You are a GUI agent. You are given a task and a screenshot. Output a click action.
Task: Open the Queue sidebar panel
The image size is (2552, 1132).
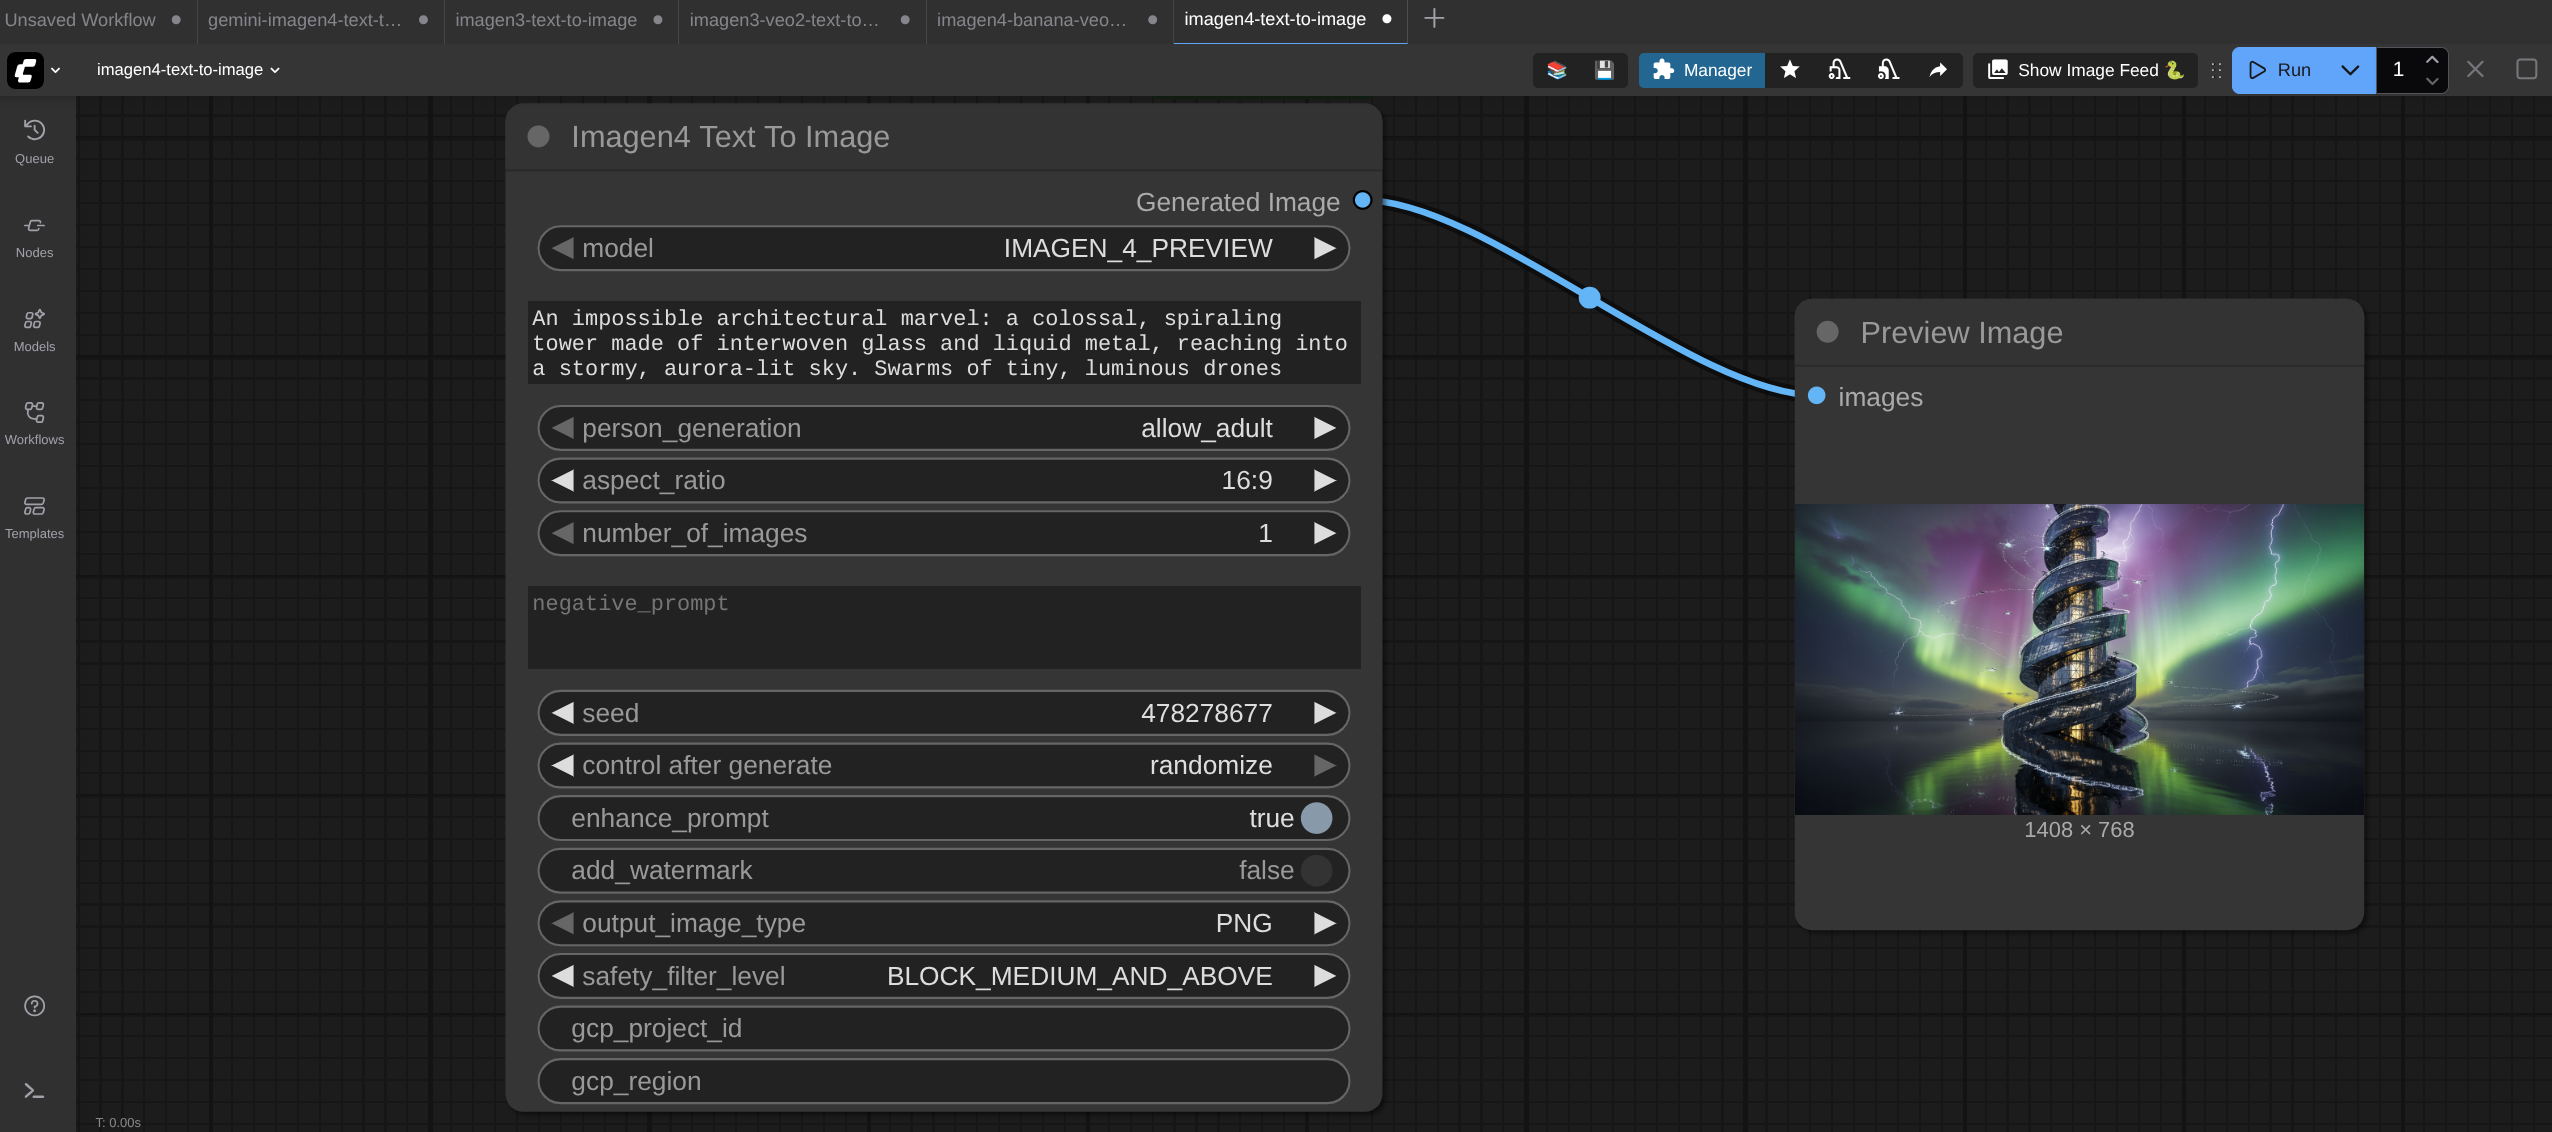click(x=34, y=142)
